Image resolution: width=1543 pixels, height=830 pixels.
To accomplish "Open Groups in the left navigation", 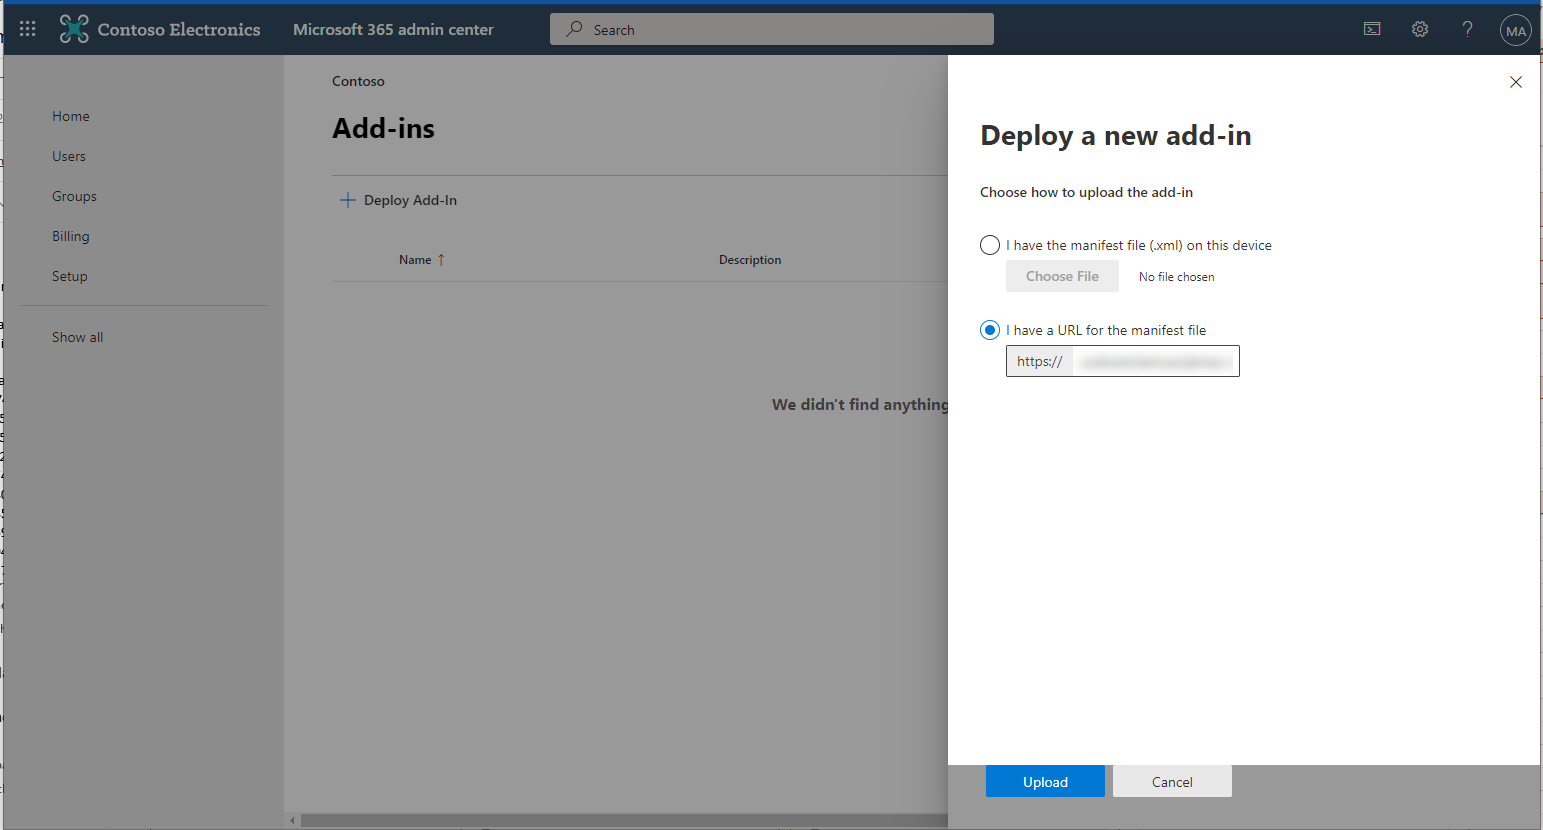I will pyautogui.click(x=74, y=196).
